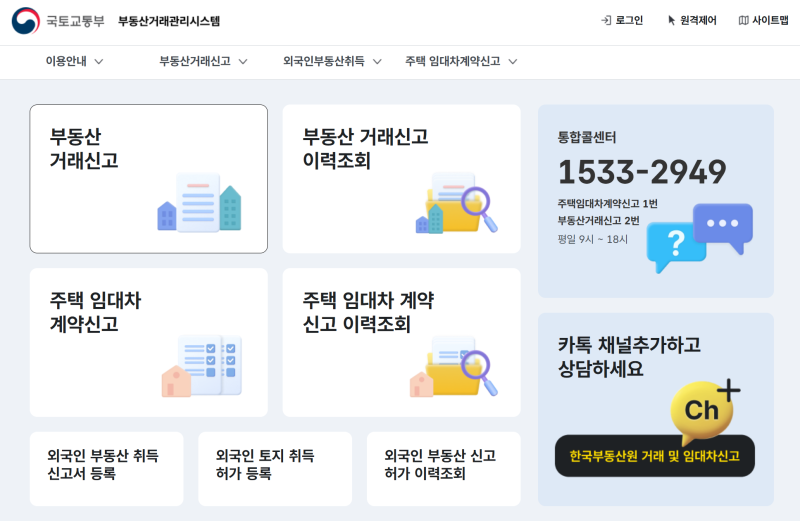Click 부동산거래관리시스템 site title

pyautogui.click(x=169, y=21)
